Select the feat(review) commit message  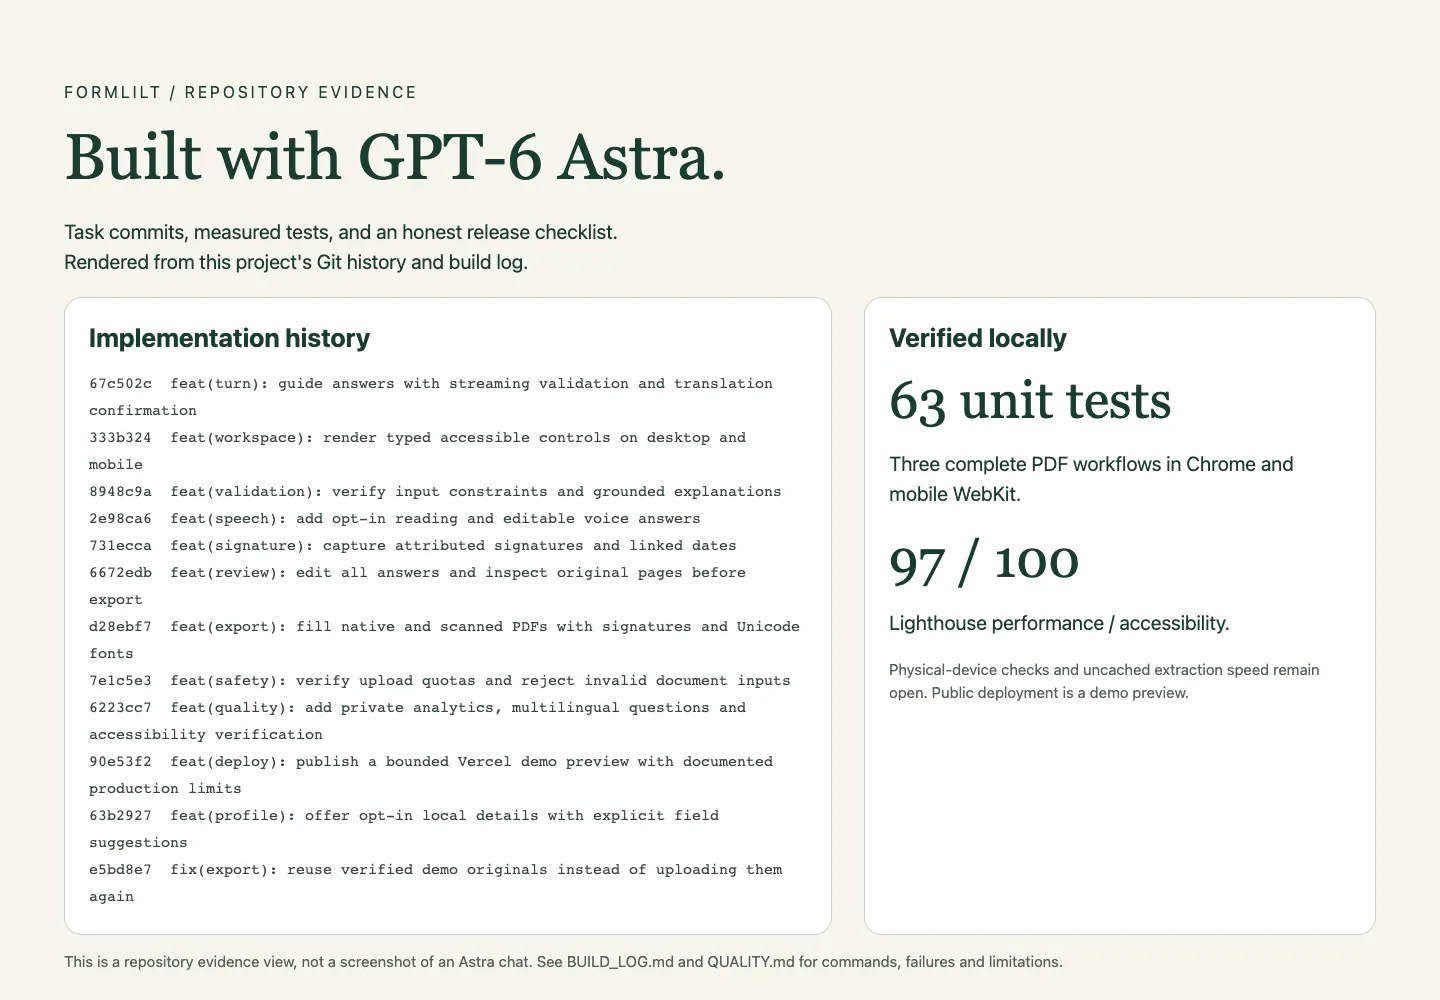pos(417,586)
